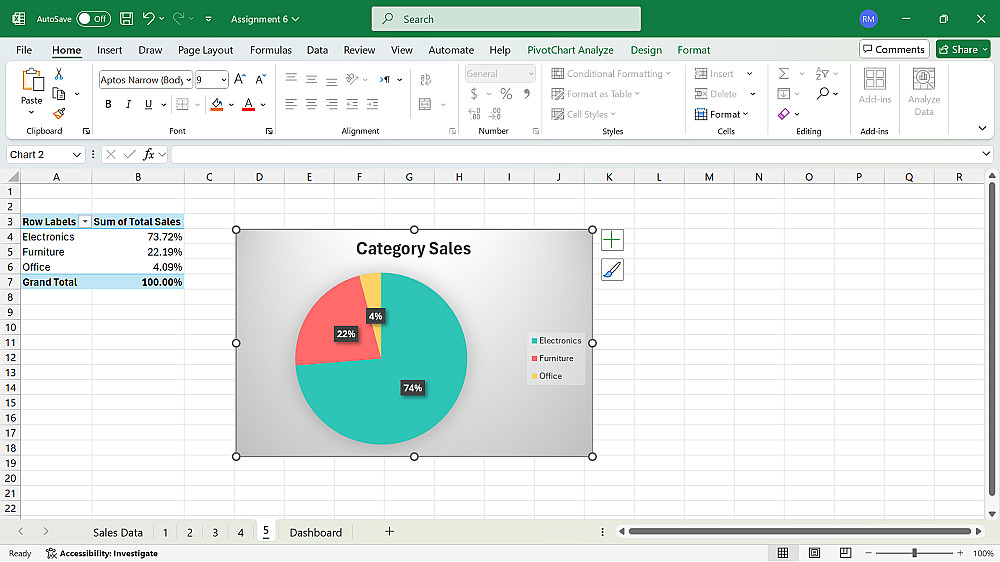Open the Row Labels filter dropdown

pos(85,222)
